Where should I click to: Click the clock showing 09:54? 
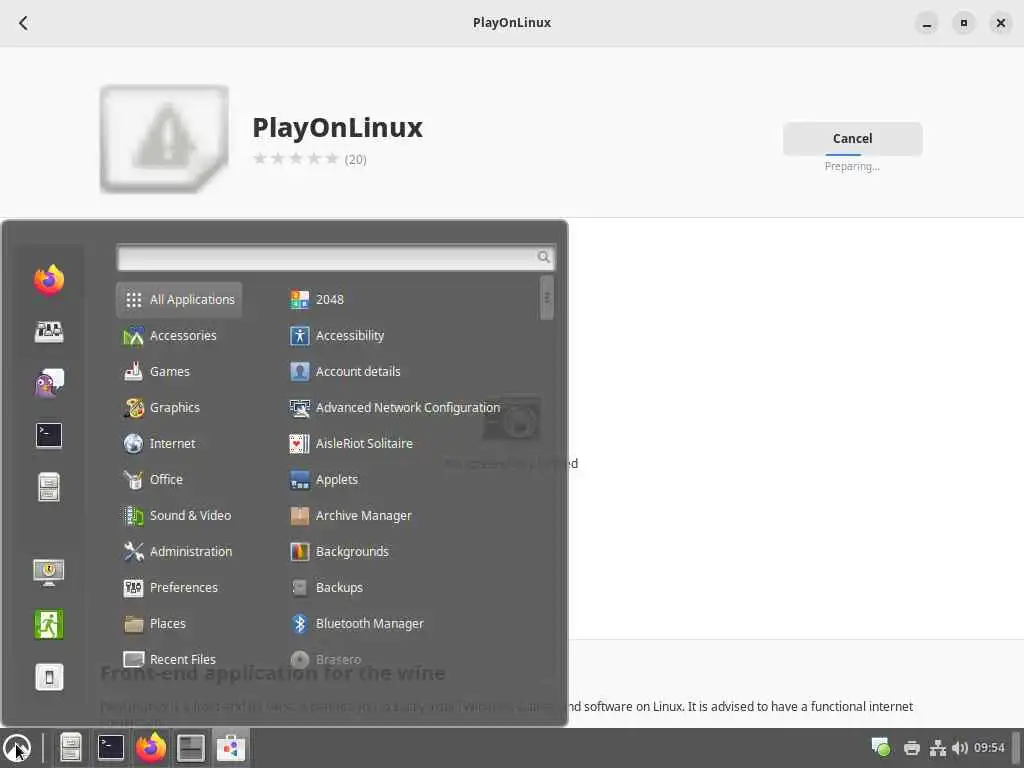[x=989, y=748]
